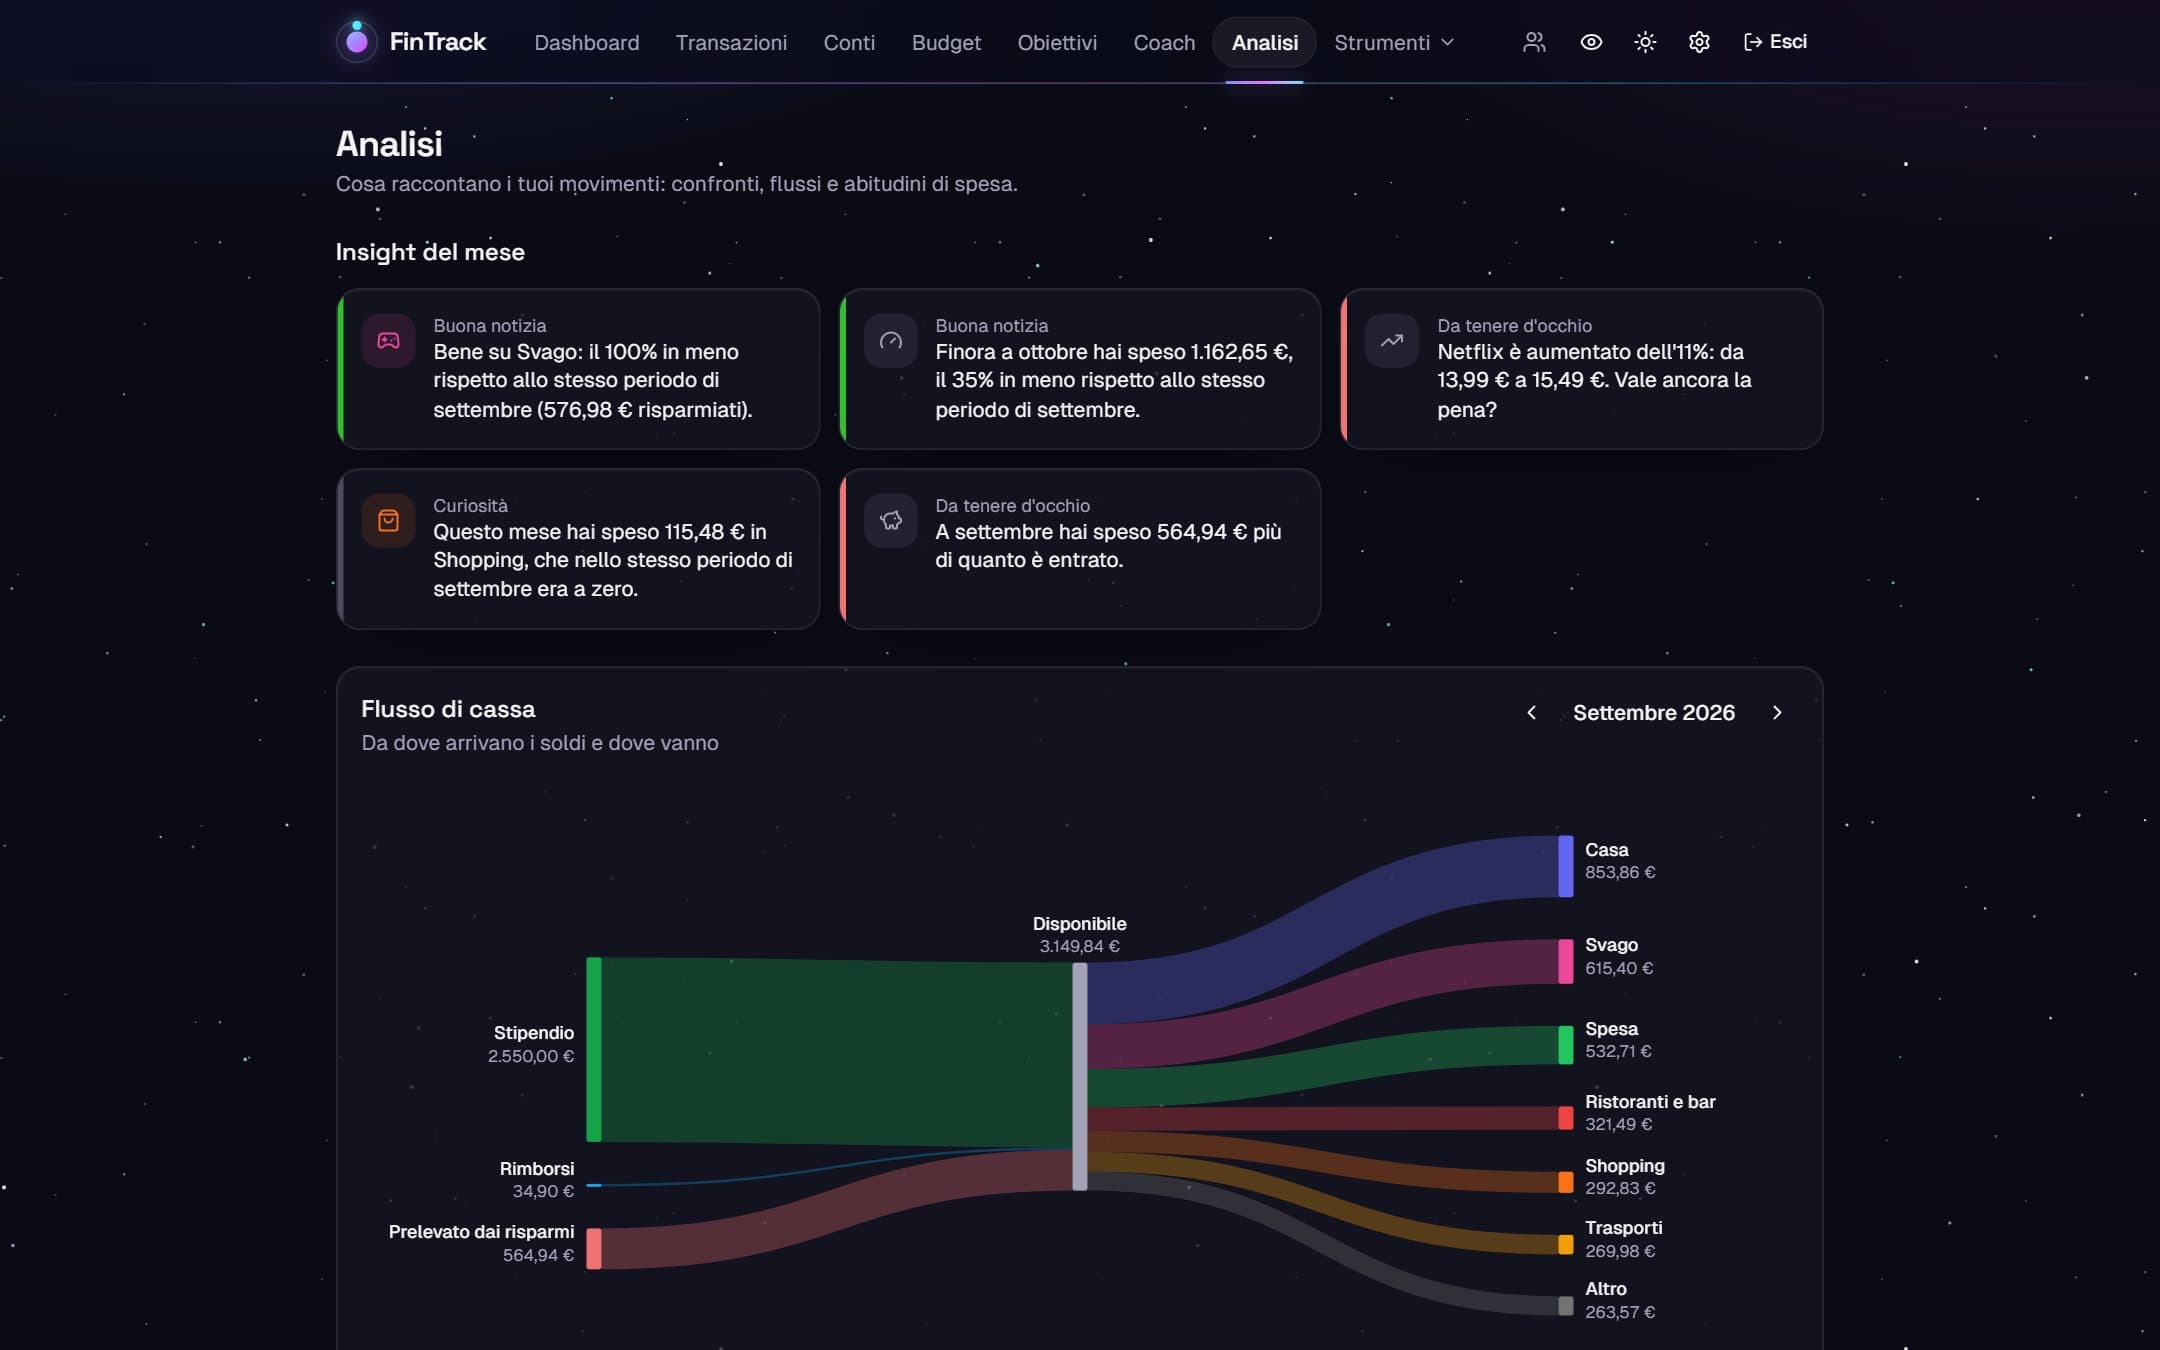Open the users/household icon in header

click(1534, 42)
